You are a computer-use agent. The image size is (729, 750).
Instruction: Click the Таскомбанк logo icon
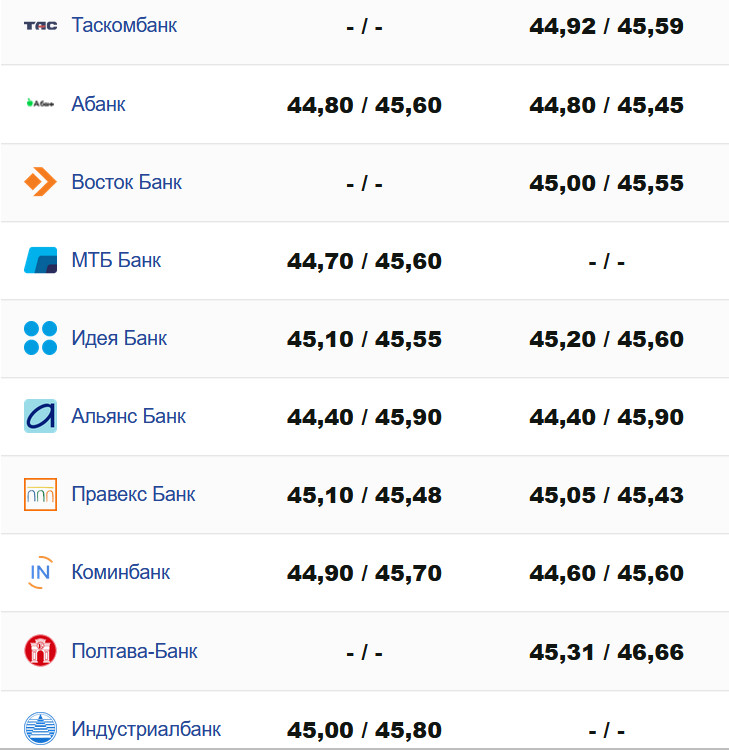click(40, 26)
